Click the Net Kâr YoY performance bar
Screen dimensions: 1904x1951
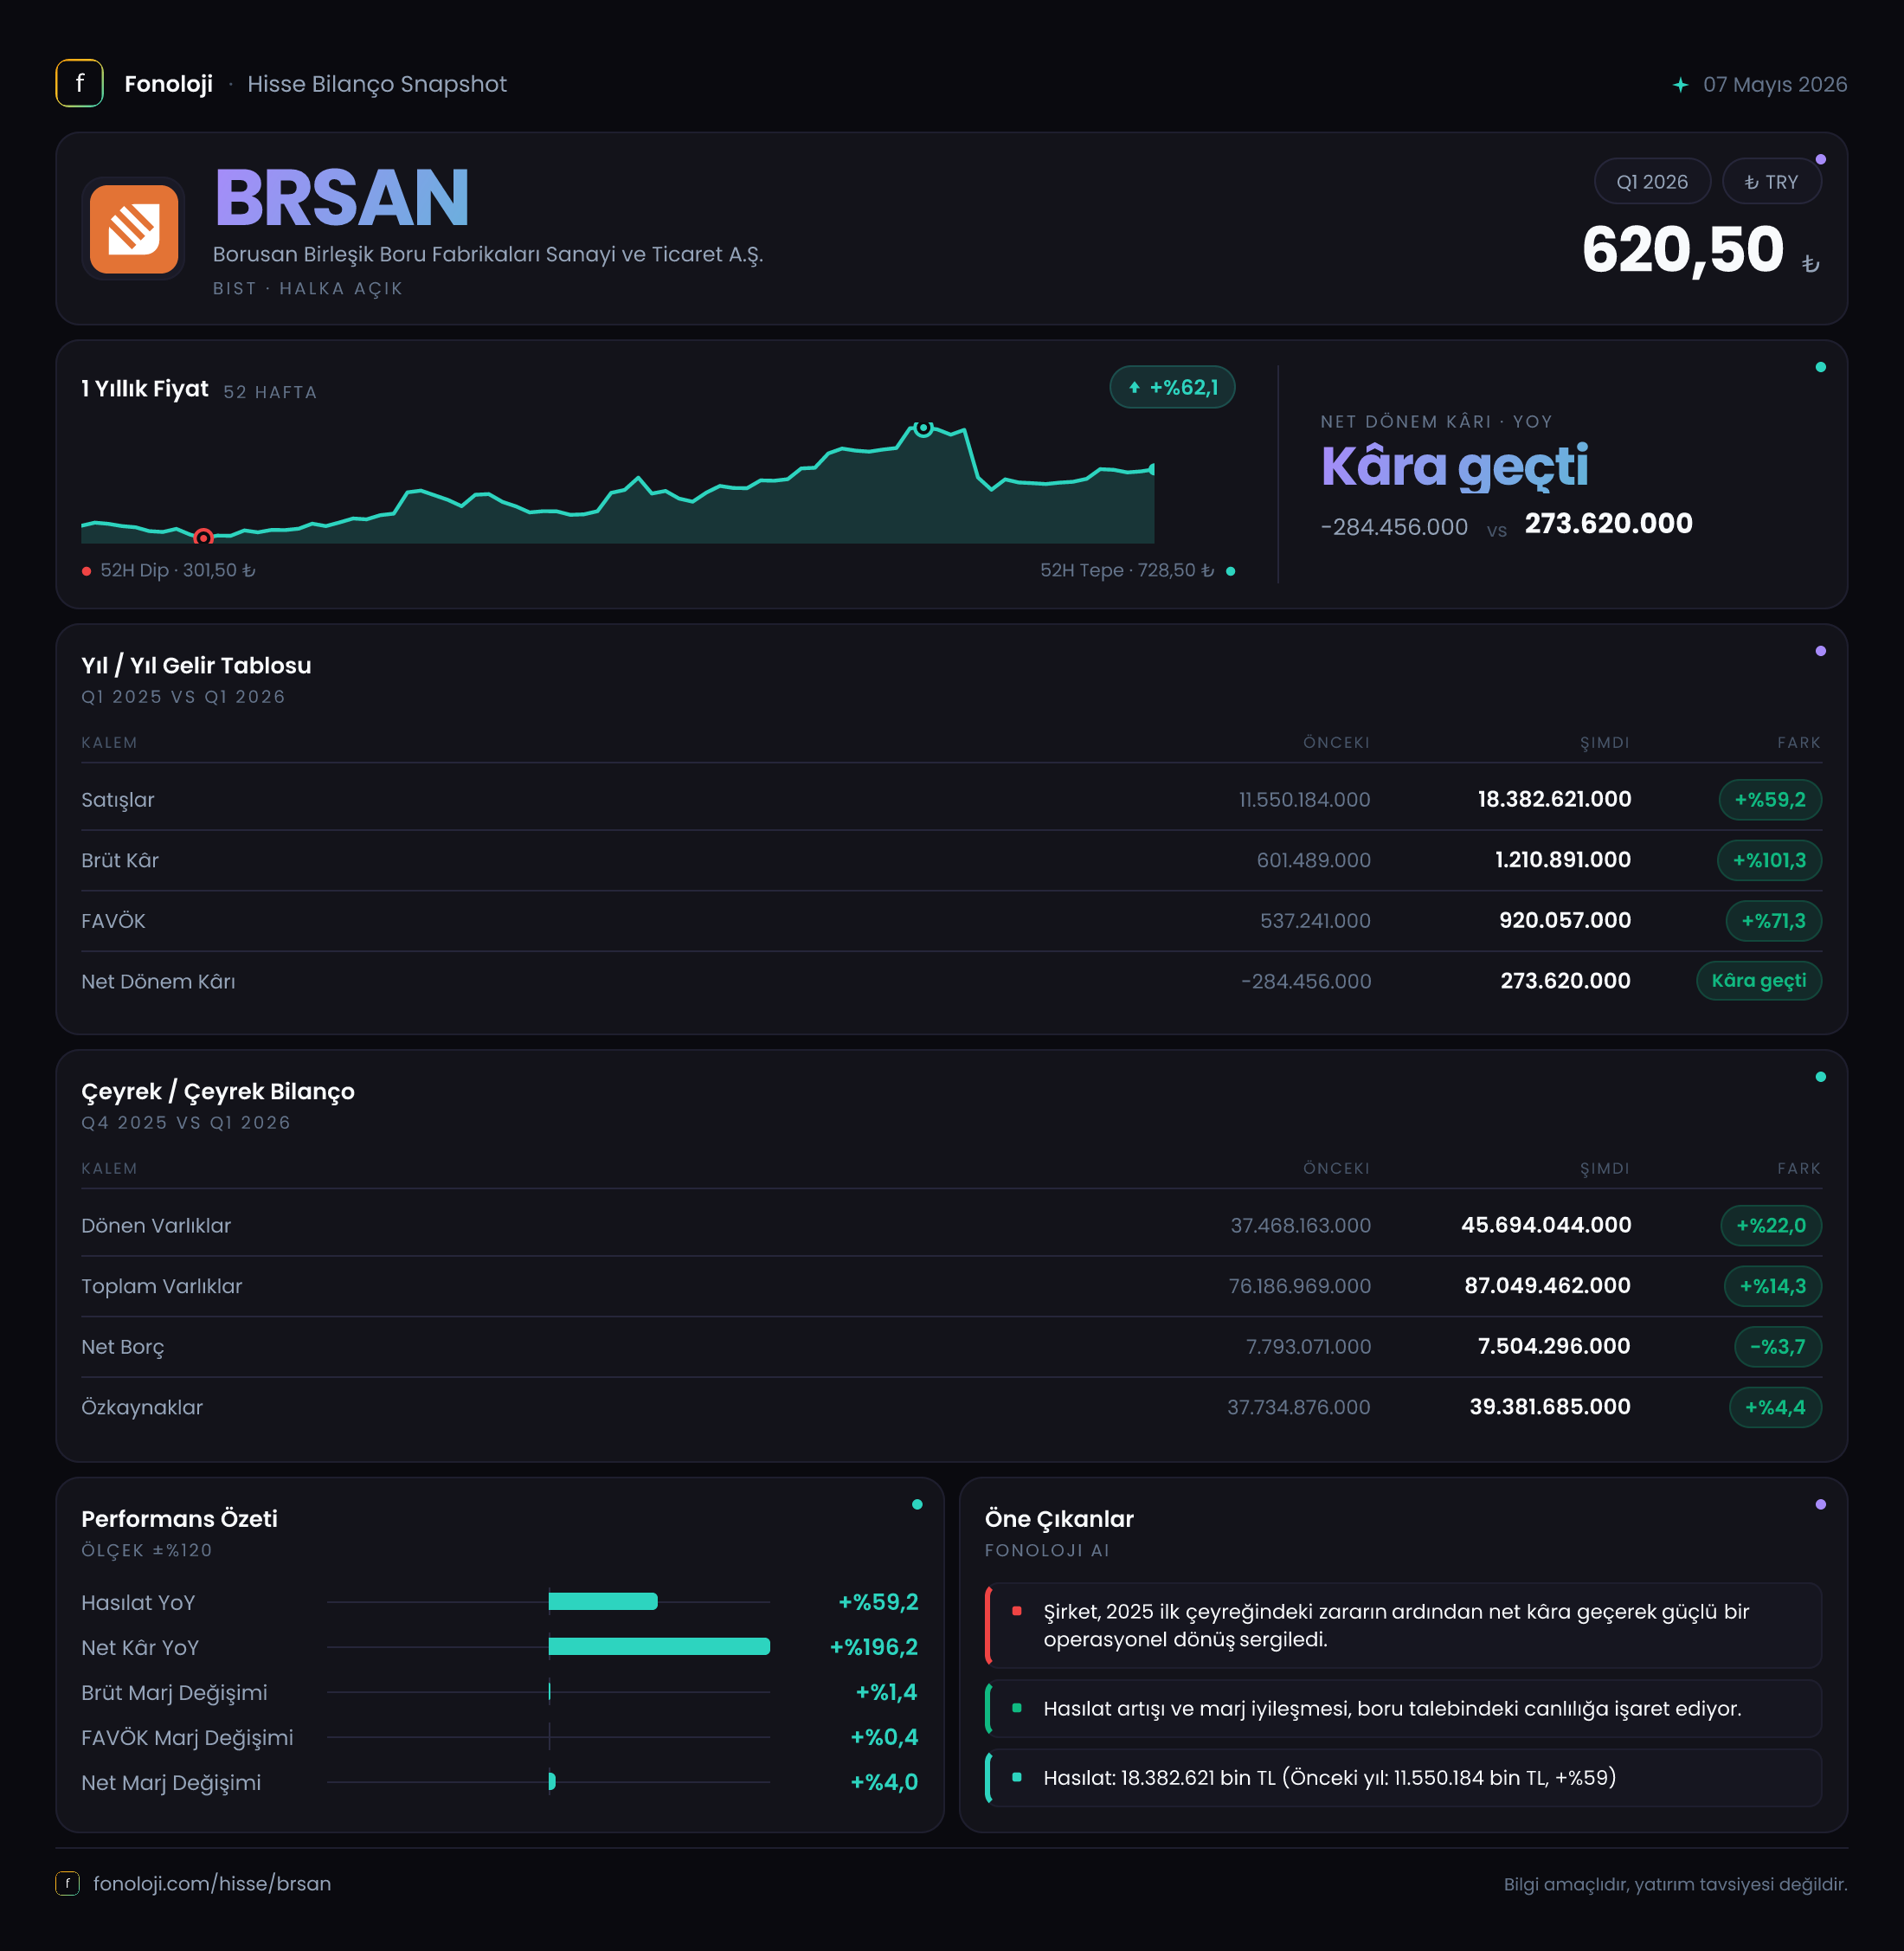pos(659,1647)
